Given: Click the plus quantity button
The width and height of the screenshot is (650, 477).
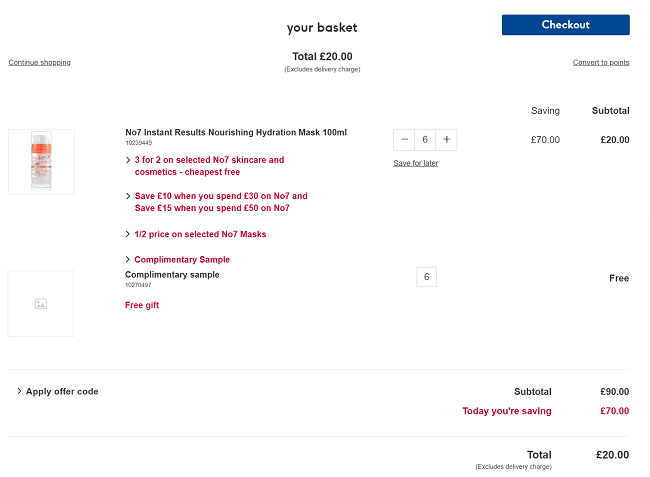Looking at the screenshot, I should pos(446,140).
